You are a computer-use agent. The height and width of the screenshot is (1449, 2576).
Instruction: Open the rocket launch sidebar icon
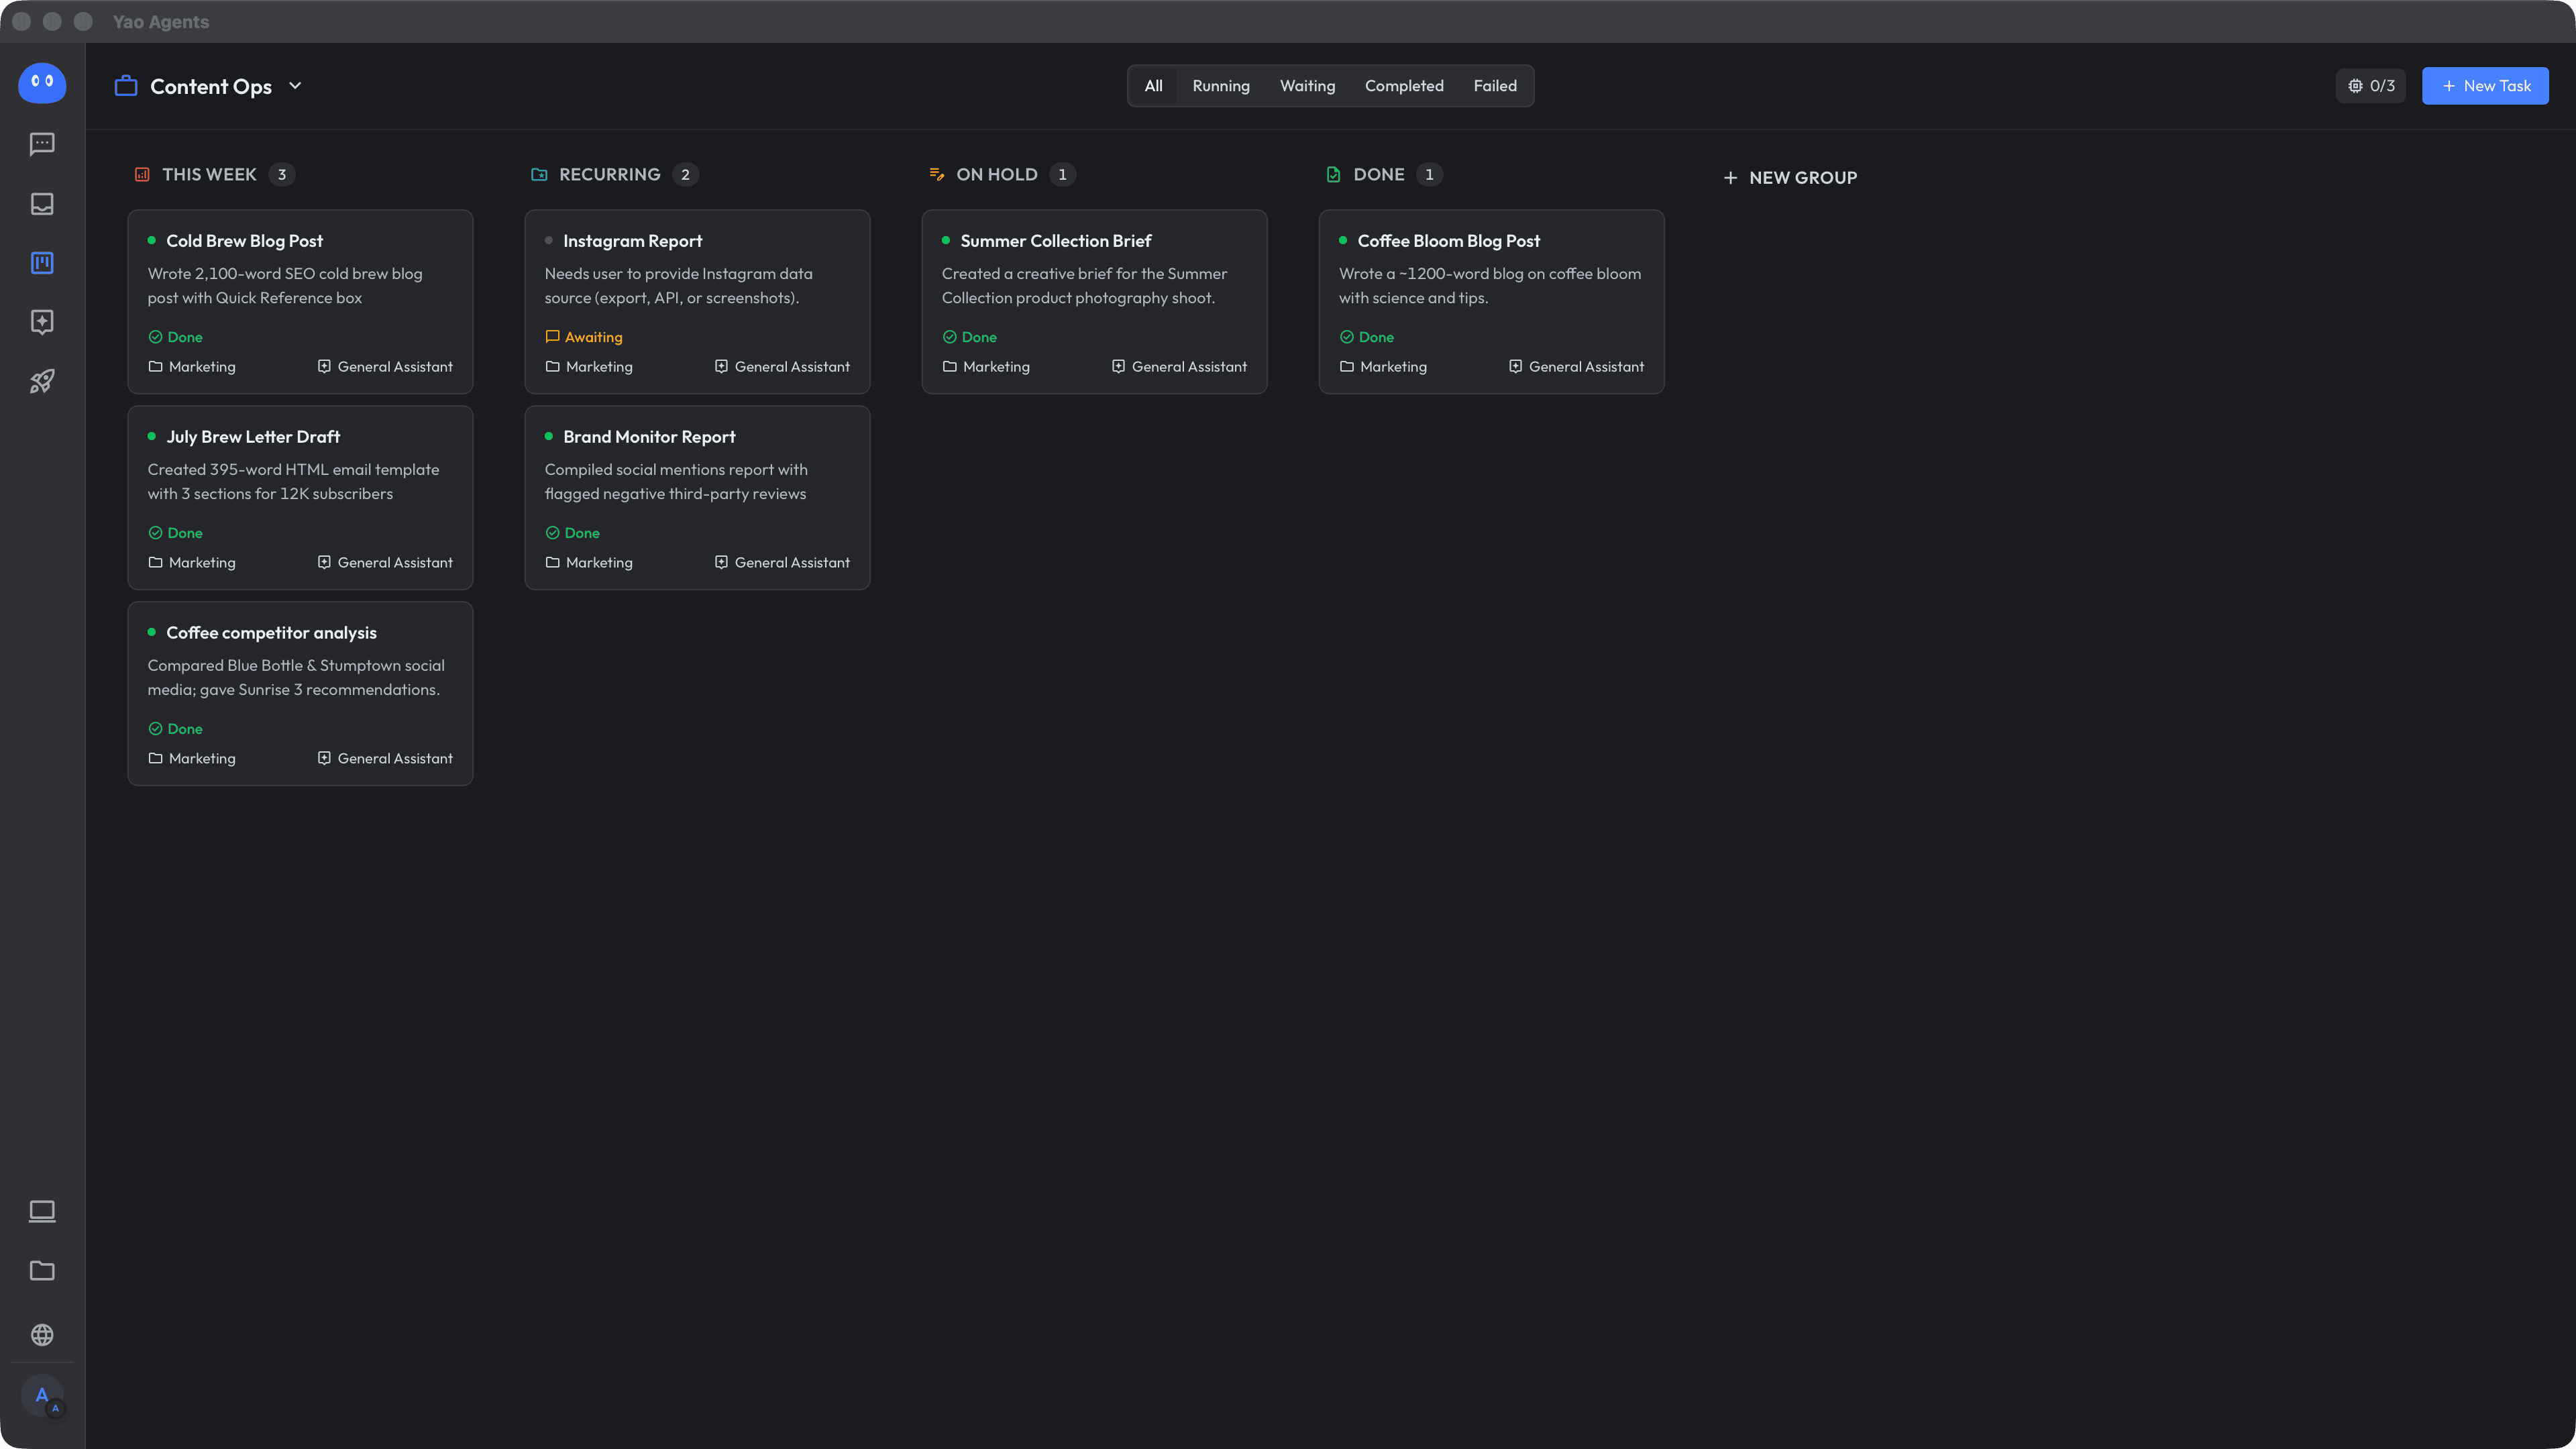42,381
